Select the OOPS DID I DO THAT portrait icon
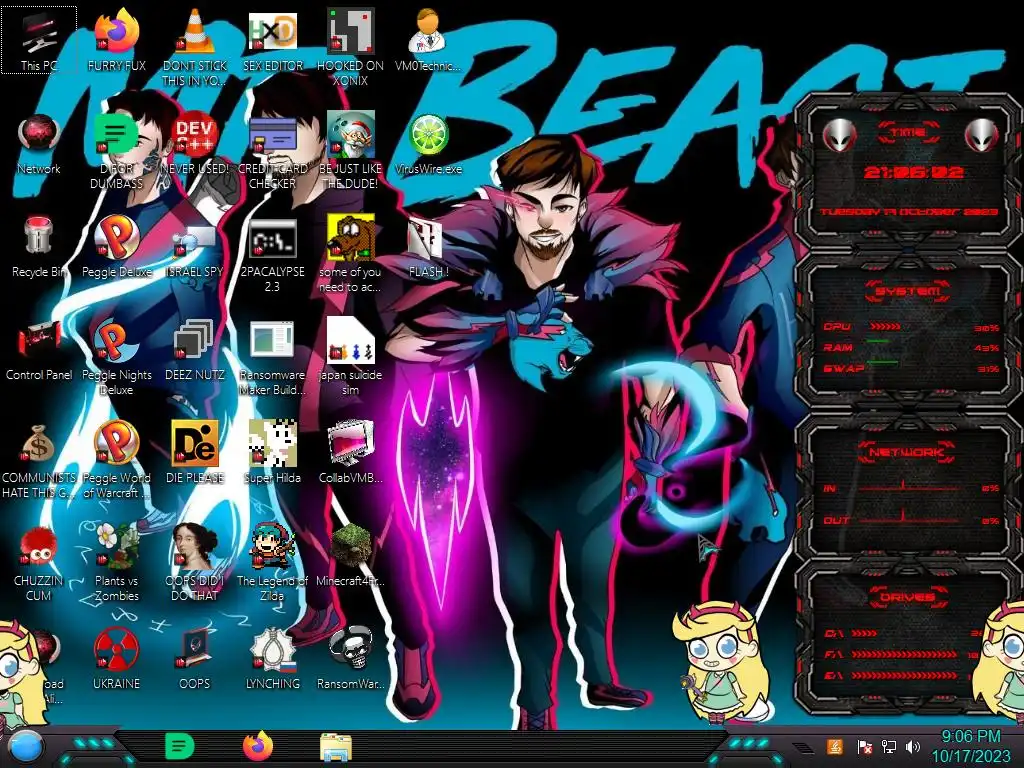1024x768 pixels. 195,564
